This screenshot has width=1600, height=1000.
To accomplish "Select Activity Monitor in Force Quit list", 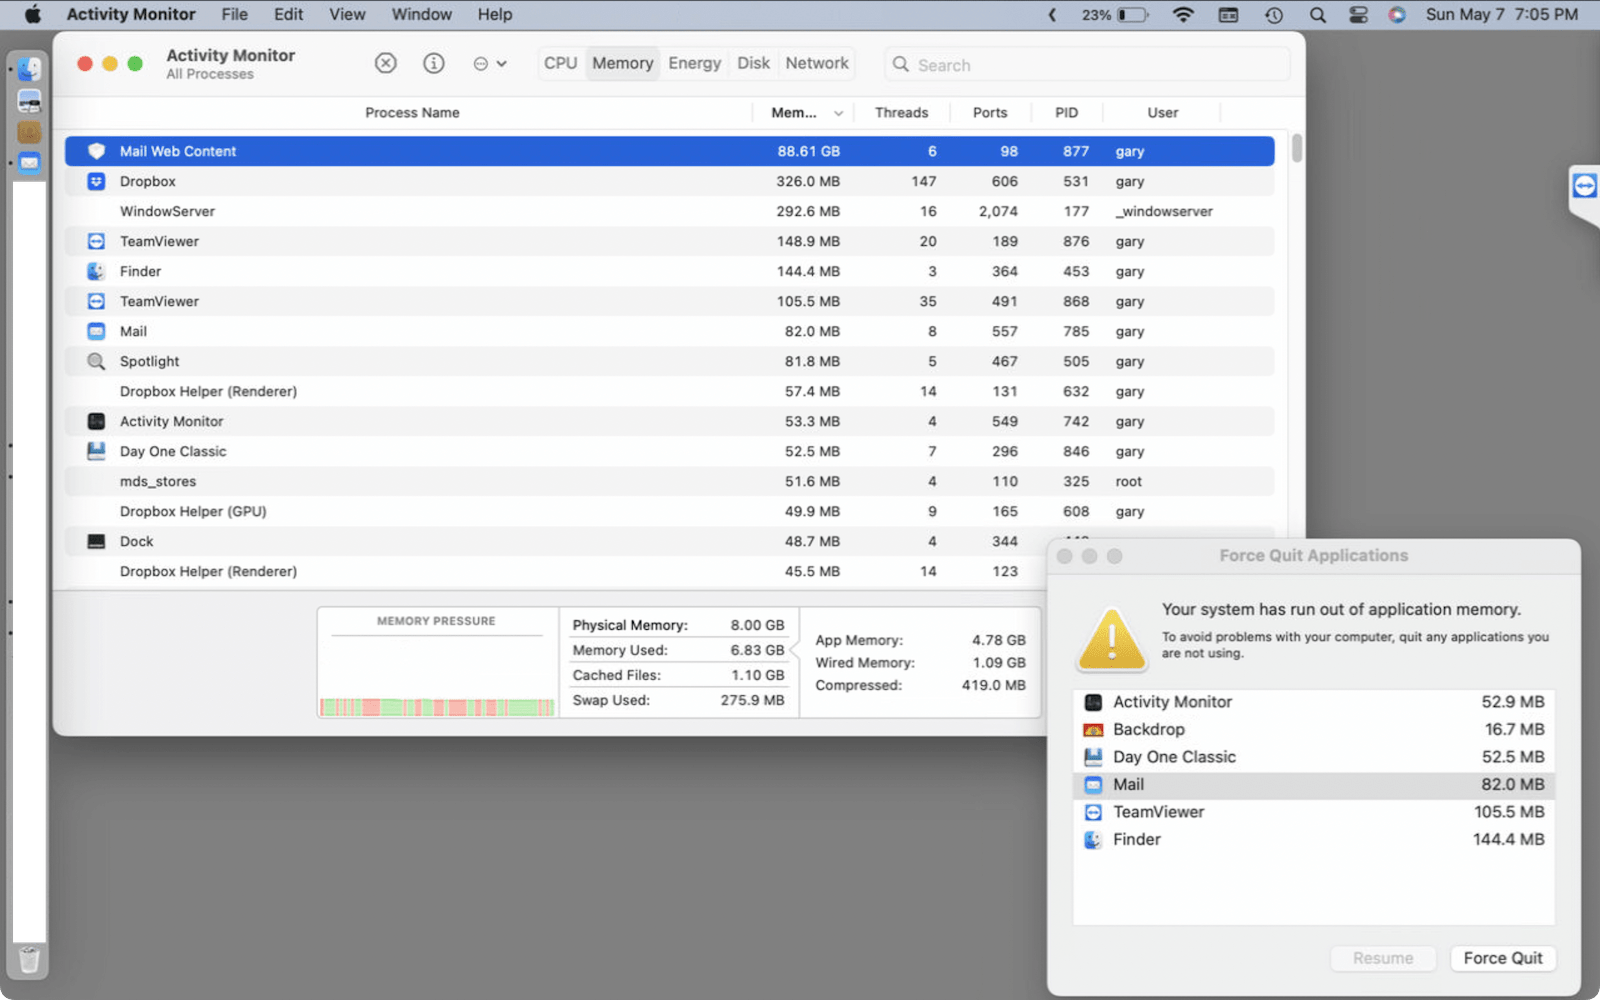I will [1313, 702].
